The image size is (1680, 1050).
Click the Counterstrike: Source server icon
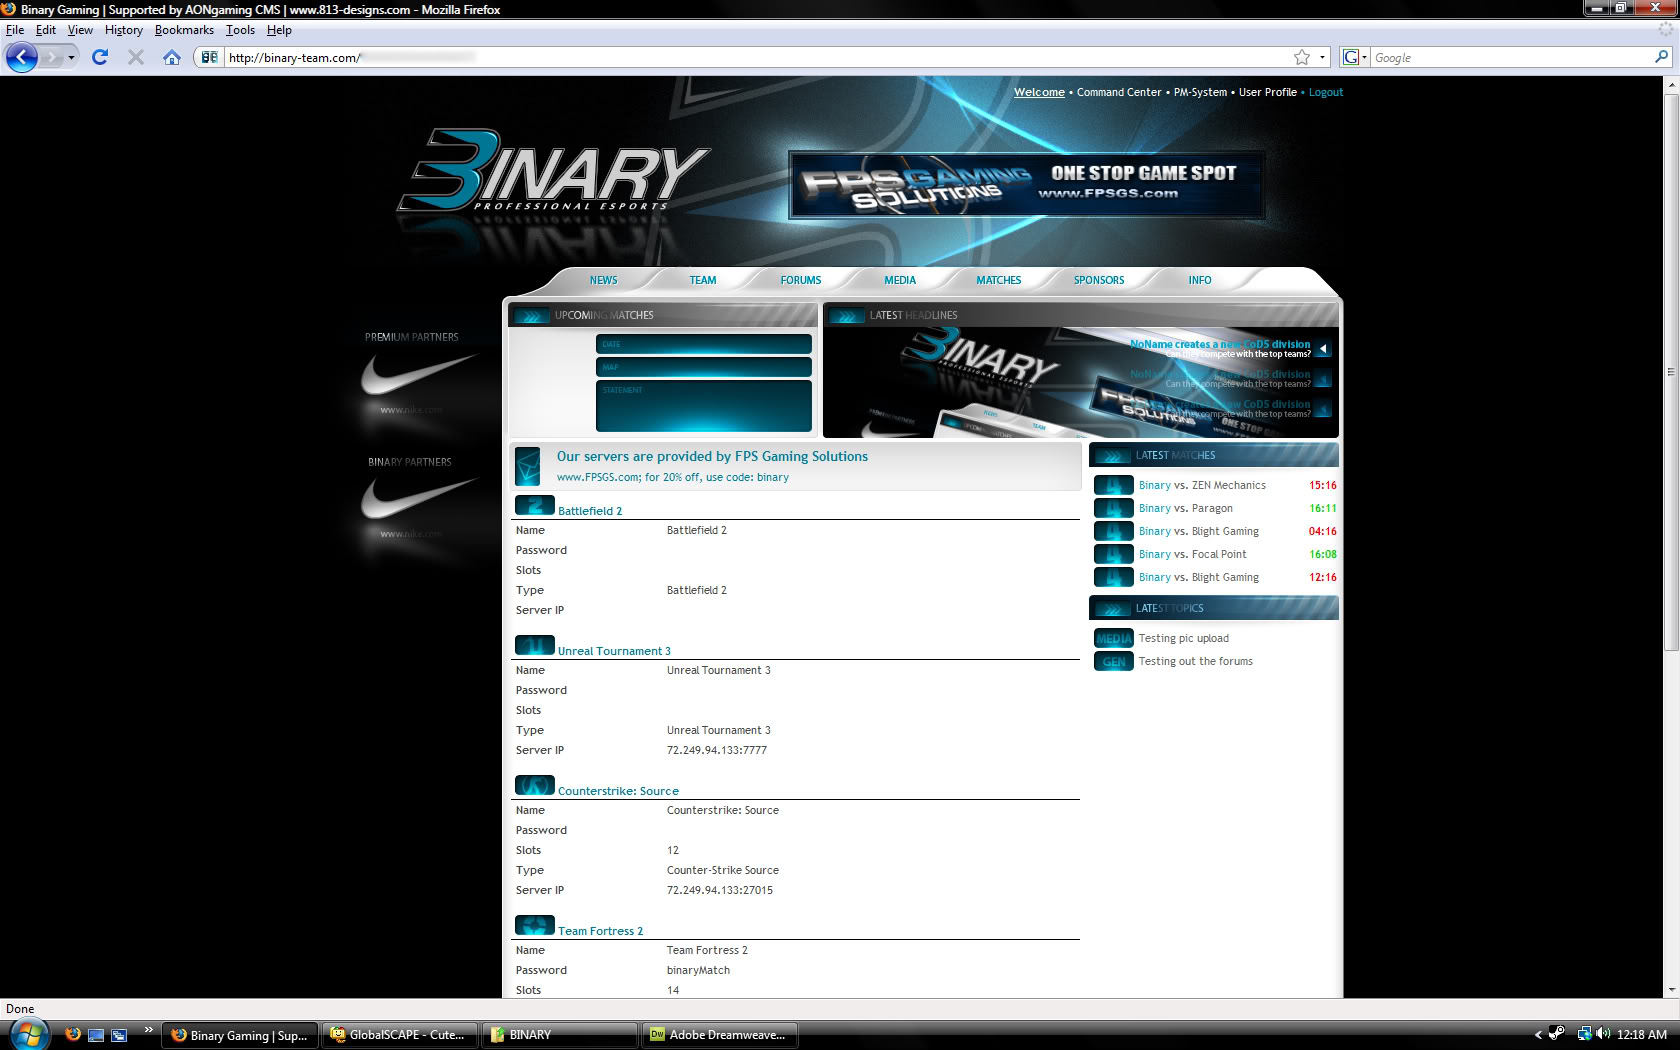click(x=535, y=785)
